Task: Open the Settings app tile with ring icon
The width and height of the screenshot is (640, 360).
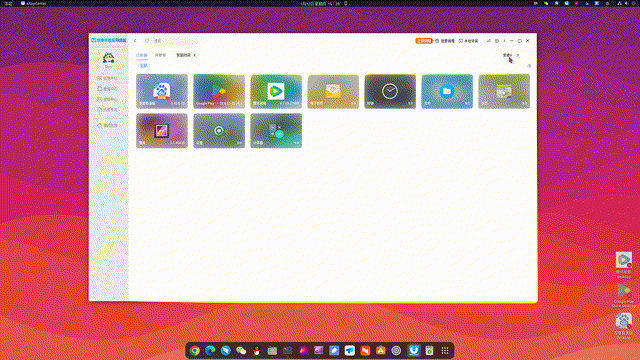Action: pyautogui.click(x=219, y=131)
